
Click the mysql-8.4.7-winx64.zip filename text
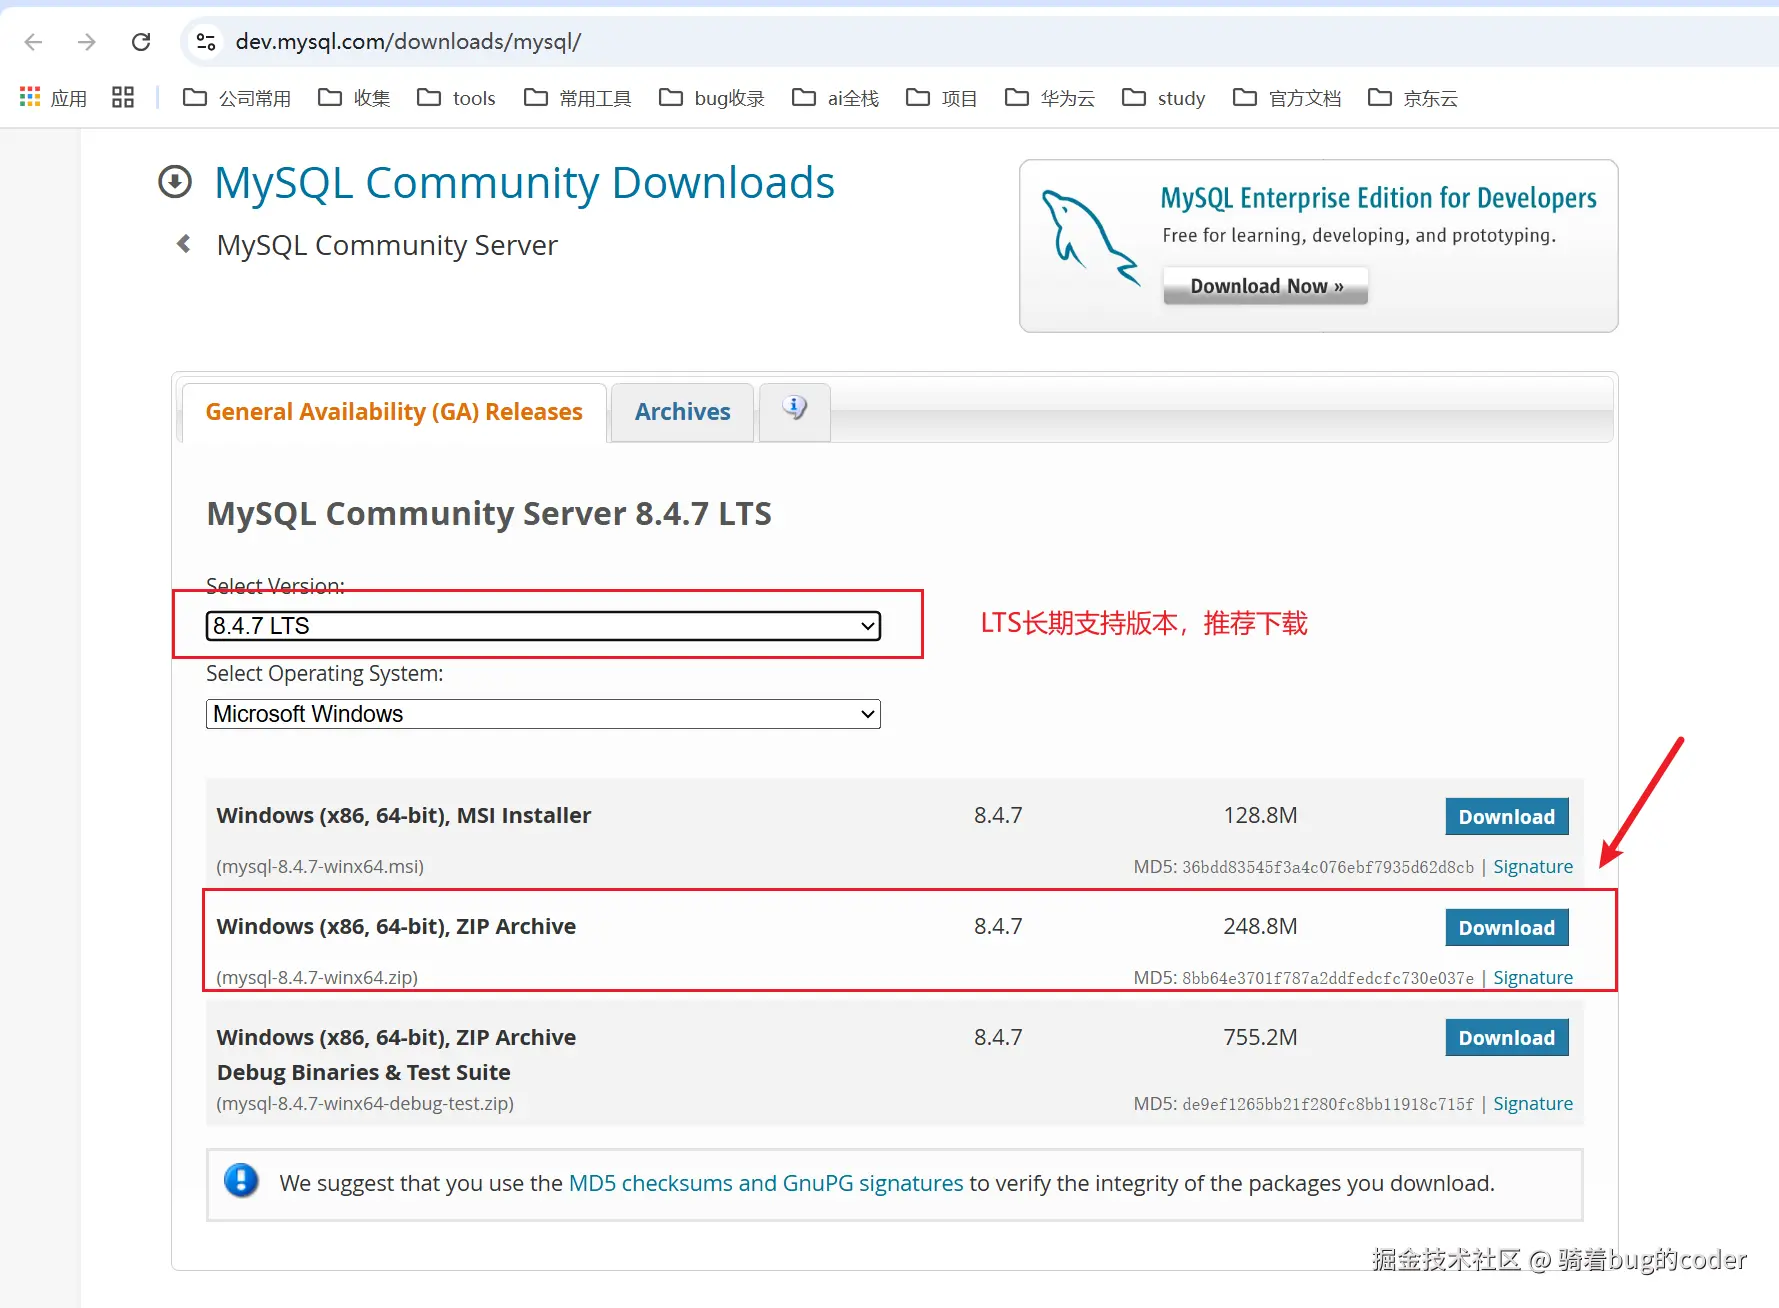[317, 978]
